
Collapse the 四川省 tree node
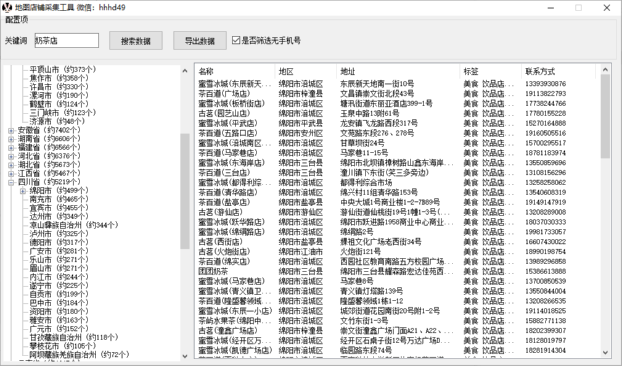click(11, 182)
